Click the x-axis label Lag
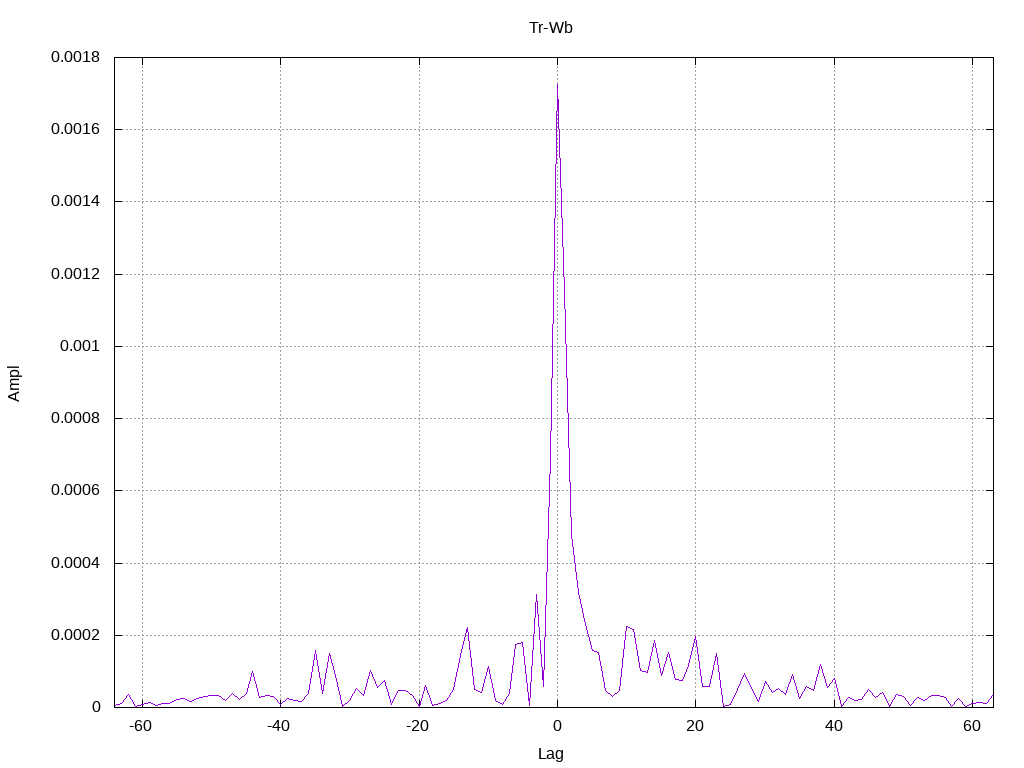Viewport: 1024px width, 768px height. click(x=551, y=754)
